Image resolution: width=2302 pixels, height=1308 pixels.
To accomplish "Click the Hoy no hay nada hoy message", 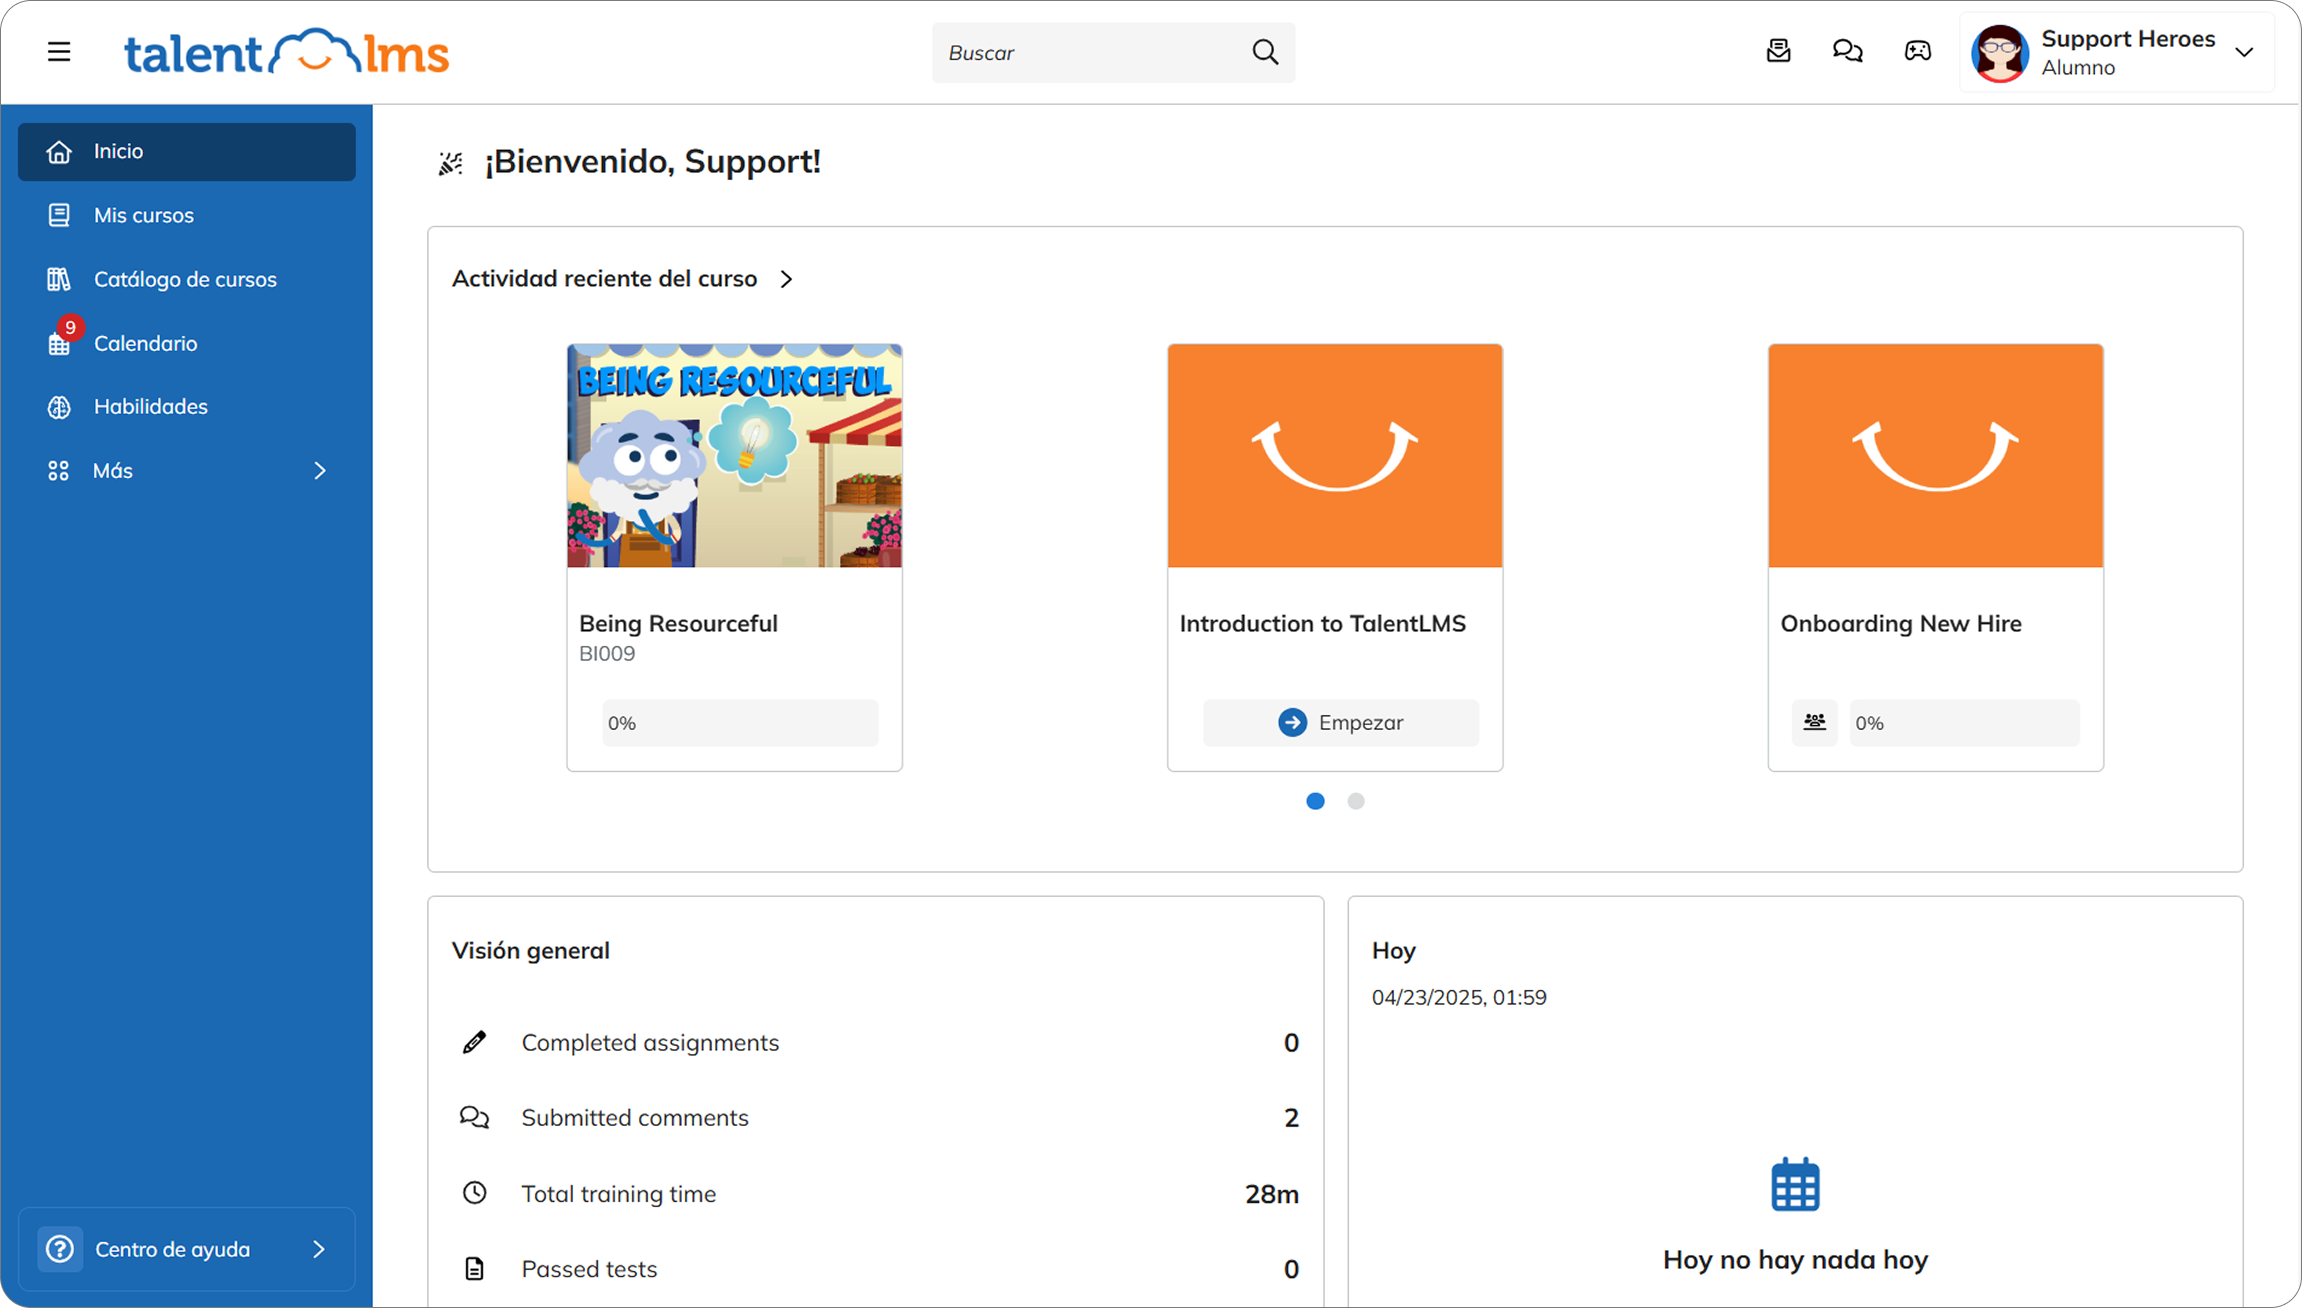I will click(1795, 1259).
